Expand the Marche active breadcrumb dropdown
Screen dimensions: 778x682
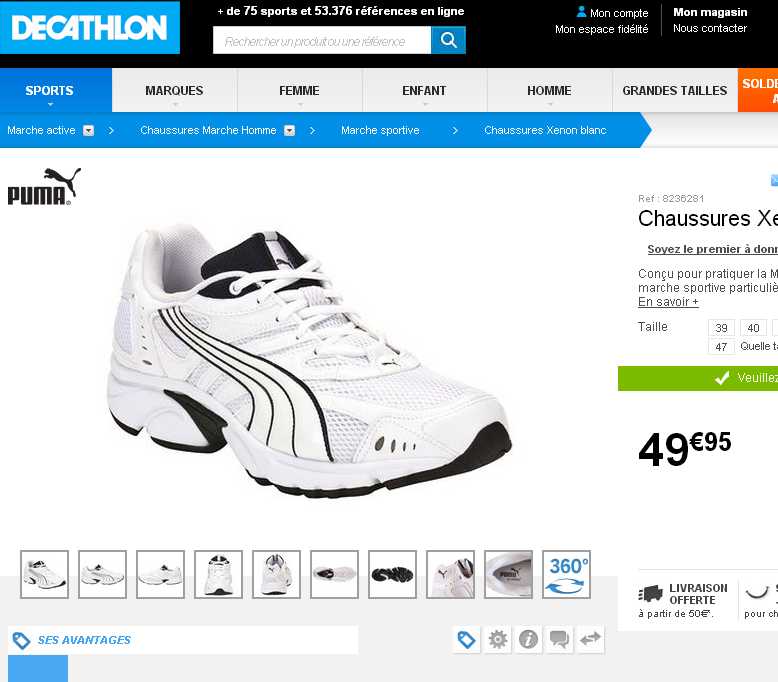(88, 130)
